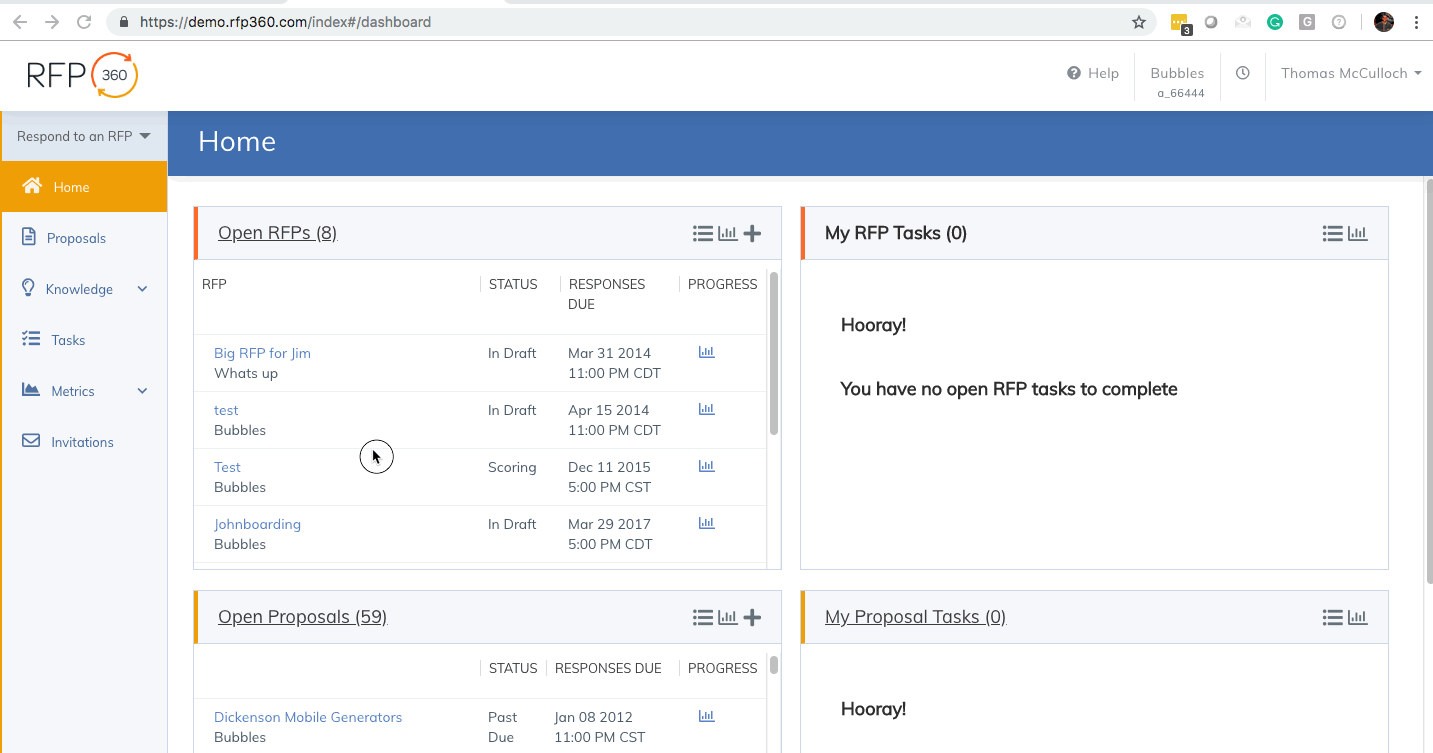Screen dimensions: 1433x753
Task: Open the list view for Open RFPs
Action: pos(702,233)
